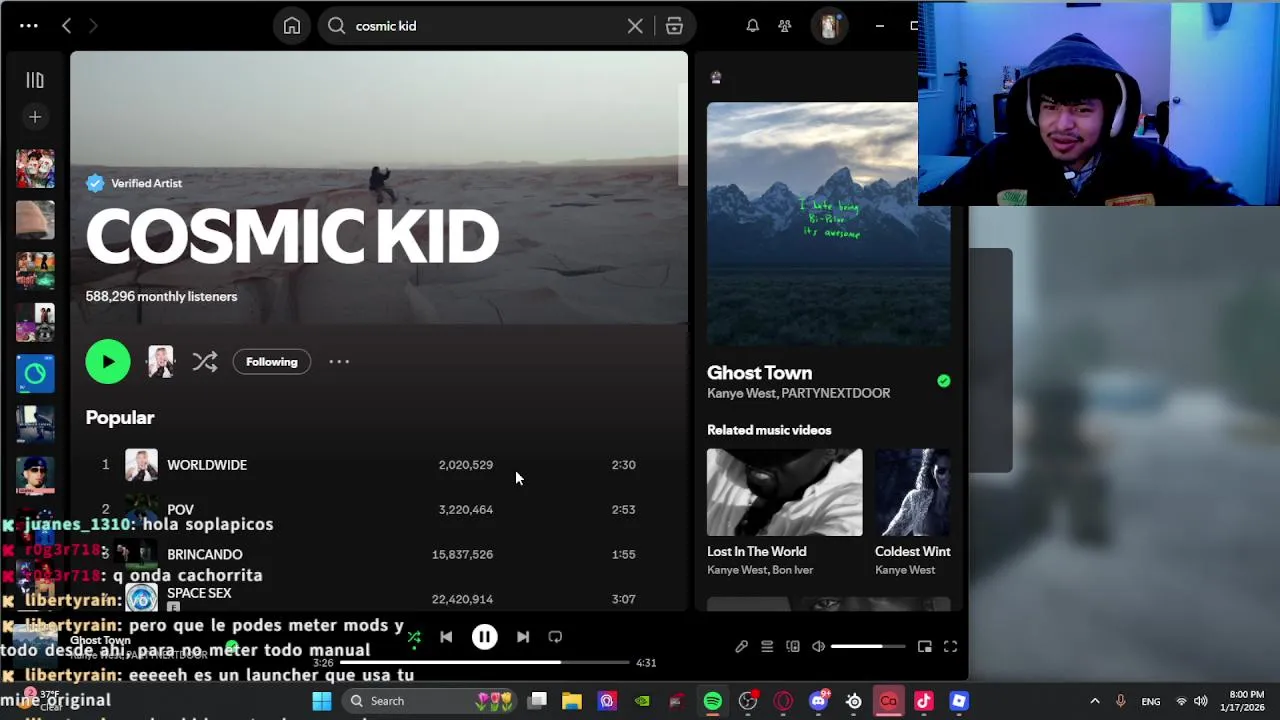Open the Coldest Wint music video thumbnail
Screen dimensions: 1280x720
coord(912,492)
